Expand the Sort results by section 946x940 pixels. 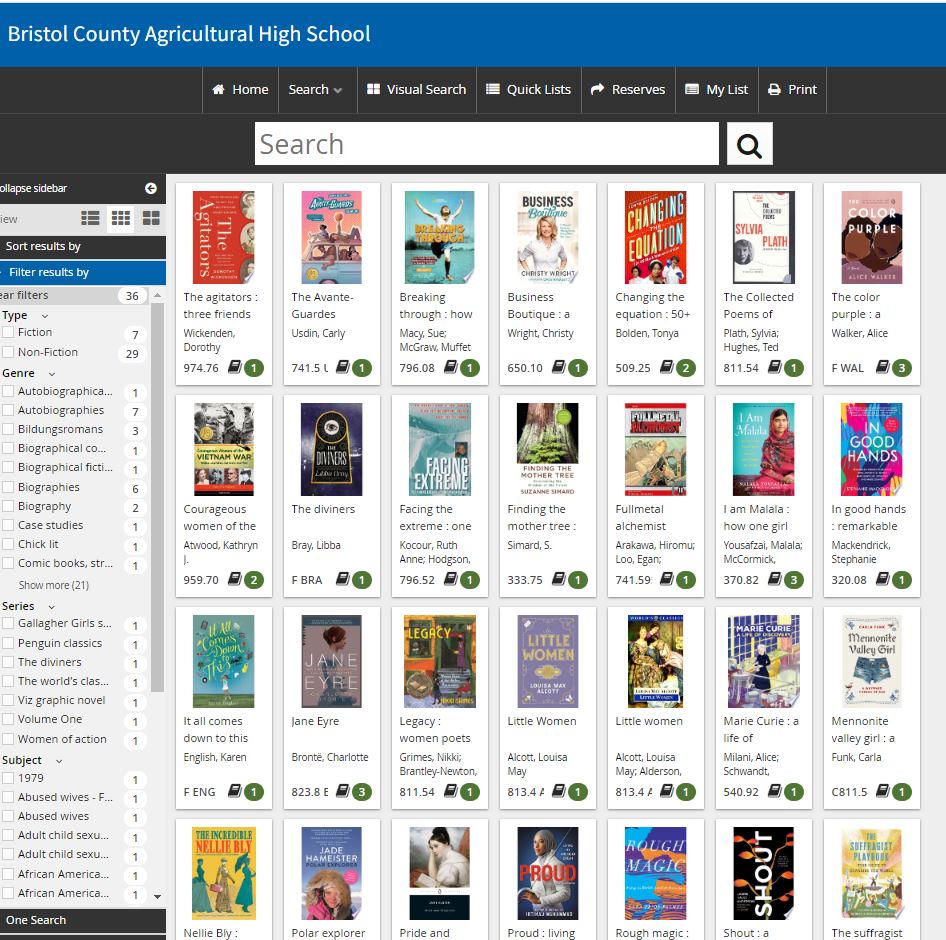83,247
